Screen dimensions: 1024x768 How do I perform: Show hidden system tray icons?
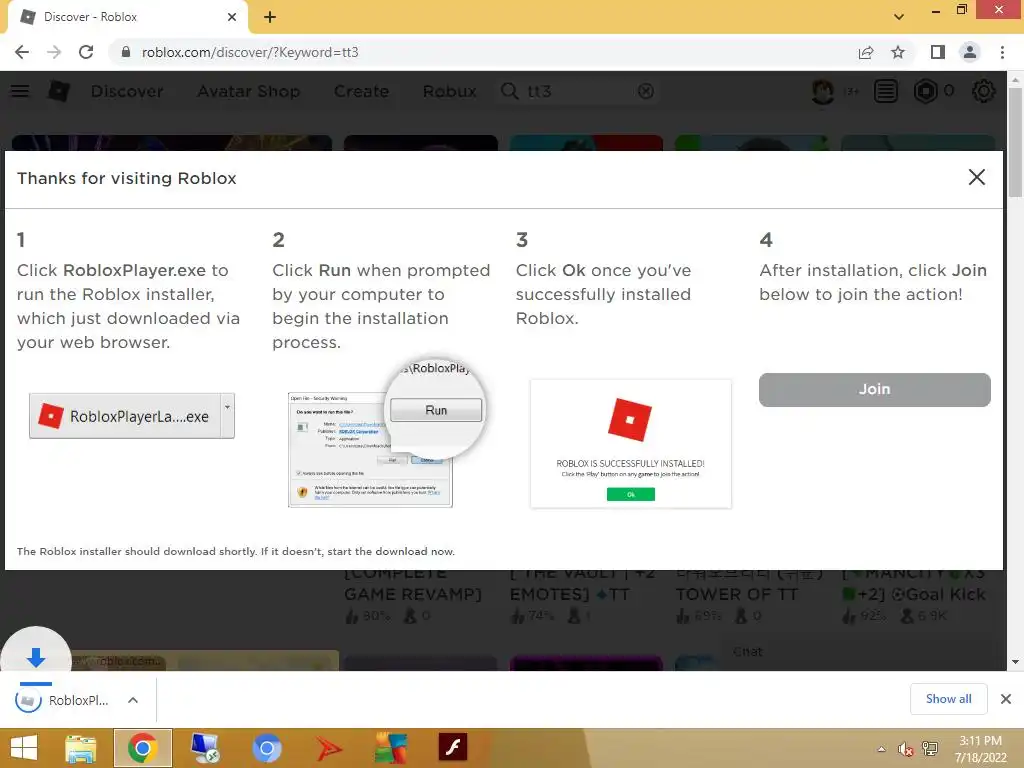pos(882,749)
